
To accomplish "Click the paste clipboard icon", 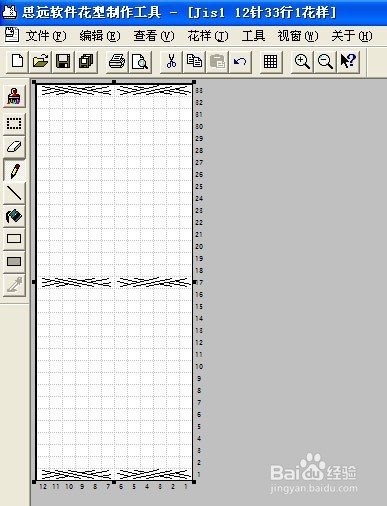I will pyautogui.click(x=217, y=62).
